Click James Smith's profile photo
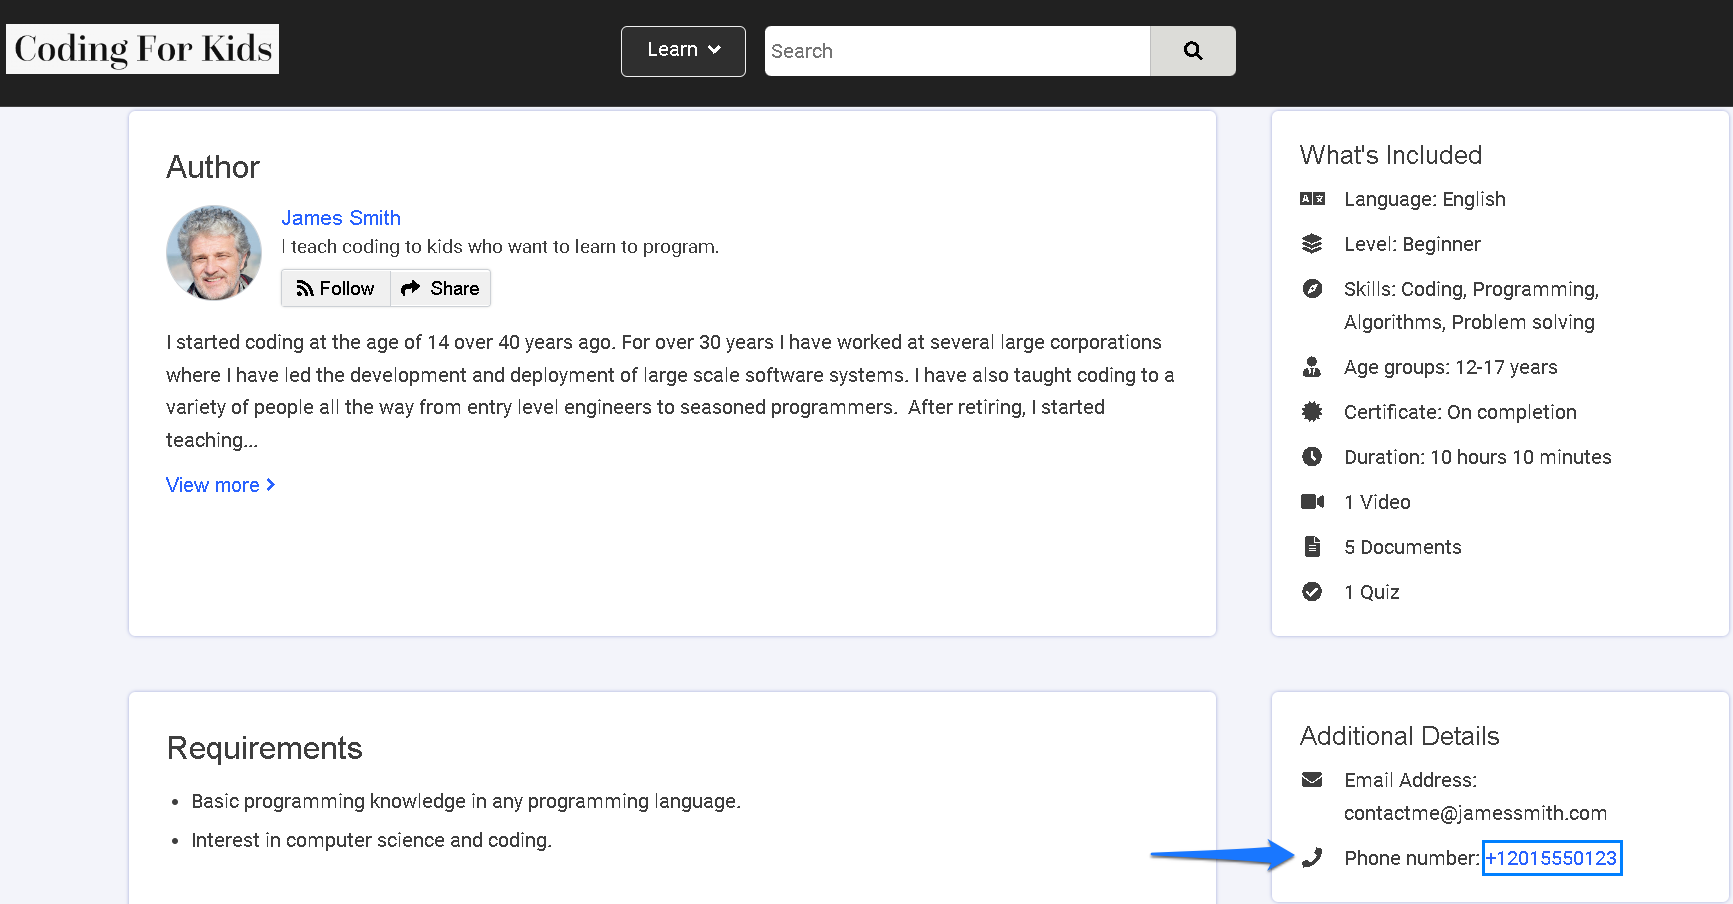The height and width of the screenshot is (904, 1733). [x=214, y=253]
